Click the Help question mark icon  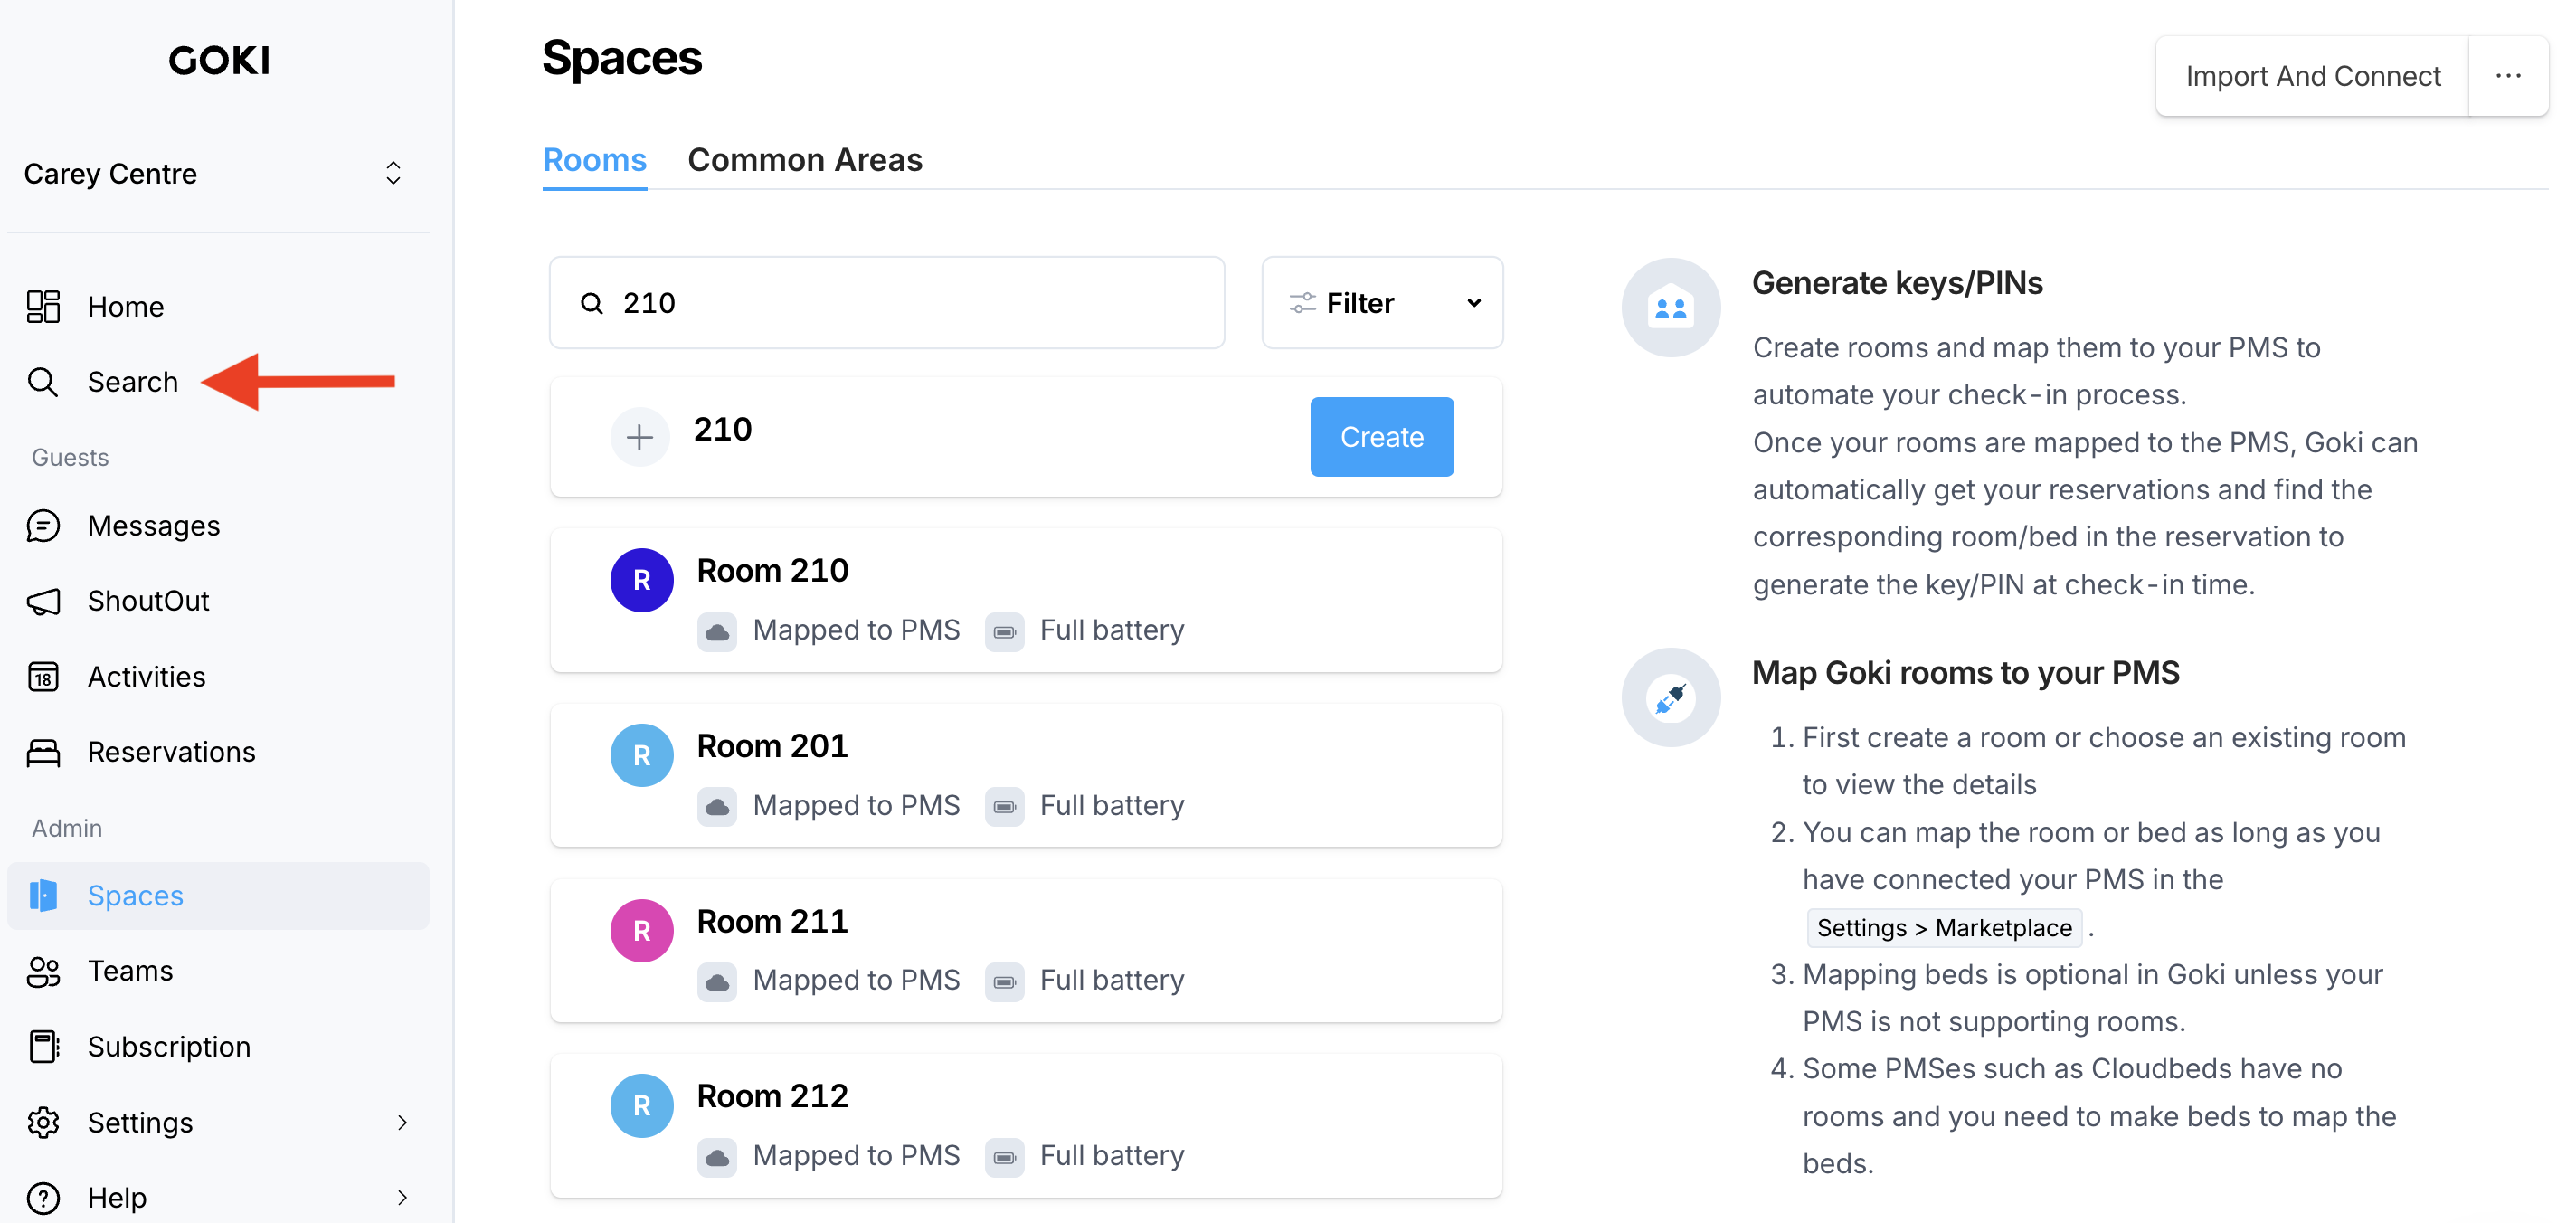click(43, 1197)
